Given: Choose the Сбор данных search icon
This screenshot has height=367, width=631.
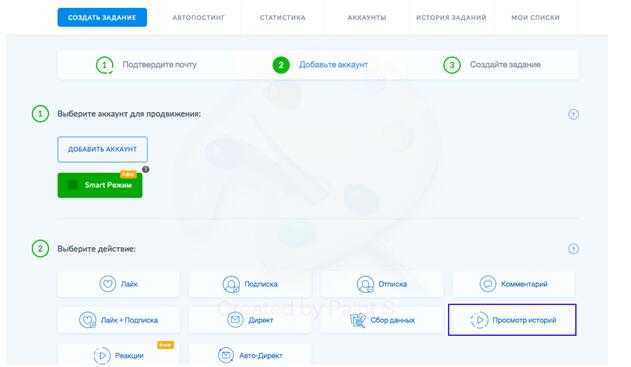Looking at the screenshot, I should [x=358, y=320].
